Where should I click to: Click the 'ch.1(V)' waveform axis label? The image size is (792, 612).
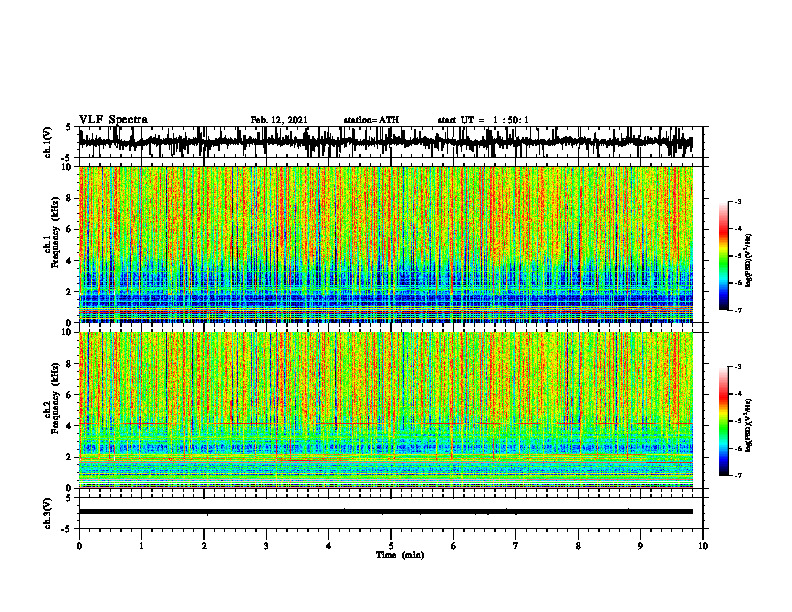coord(48,142)
